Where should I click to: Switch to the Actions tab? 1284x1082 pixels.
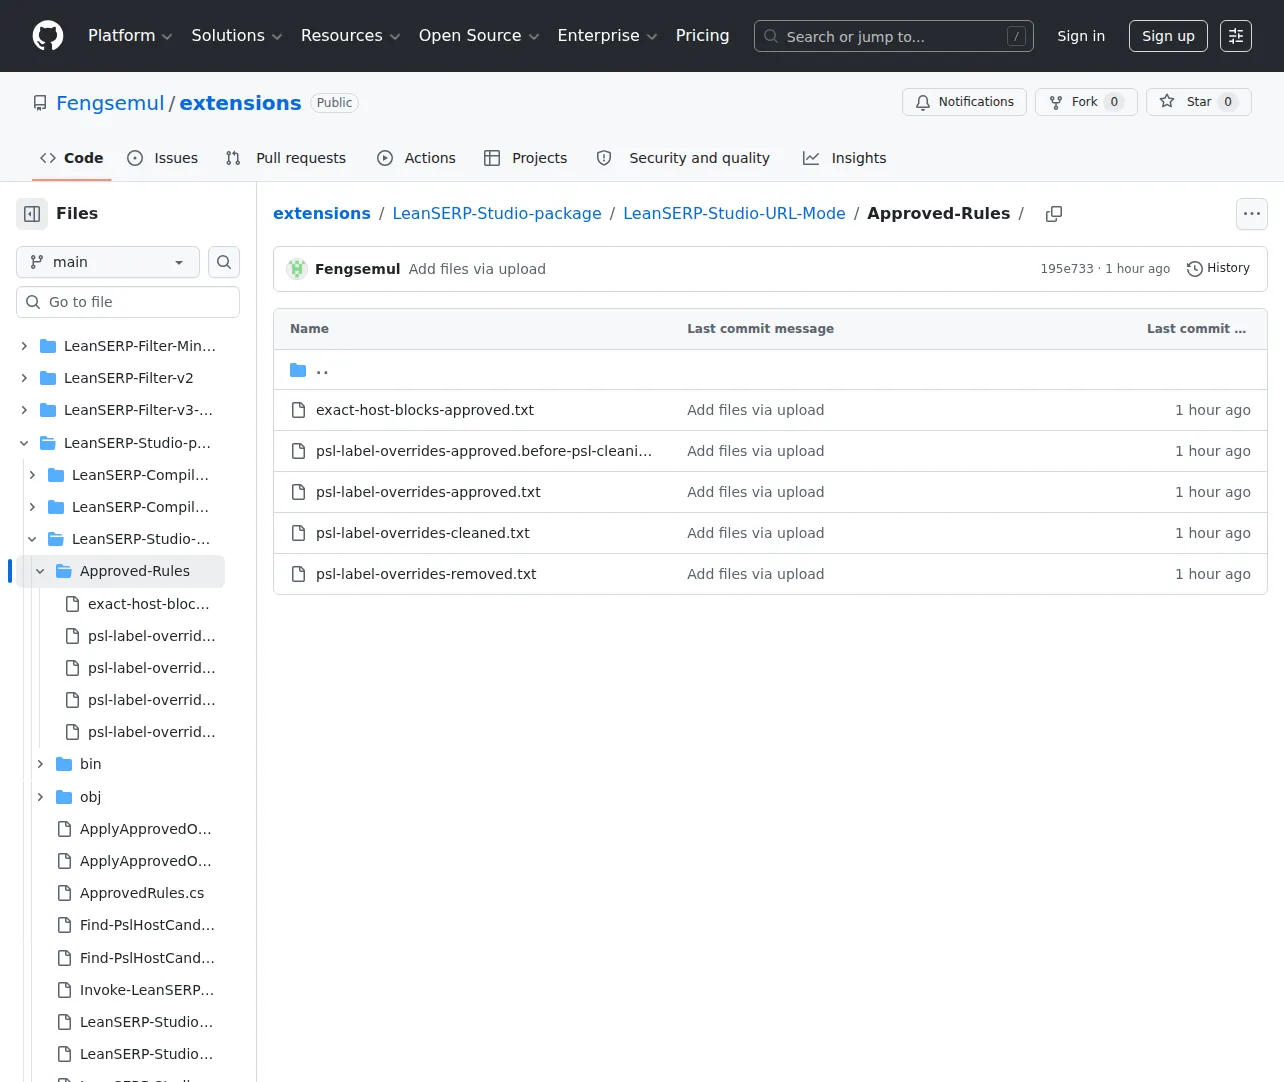pyautogui.click(x=416, y=158)
